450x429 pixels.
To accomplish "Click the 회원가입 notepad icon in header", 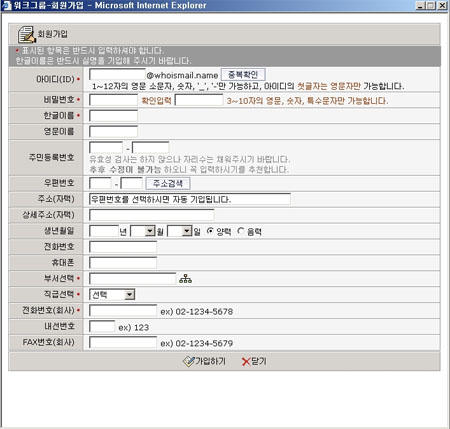I will click(x=27, y=35).
